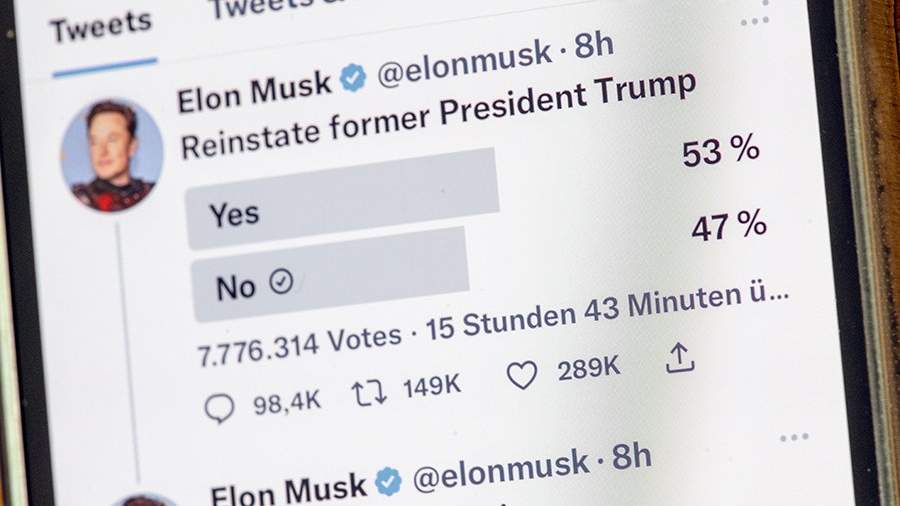The image size is (900, 506).
Task: Click the 8h timestamp on the first tweet
Action: pos(593,47)
